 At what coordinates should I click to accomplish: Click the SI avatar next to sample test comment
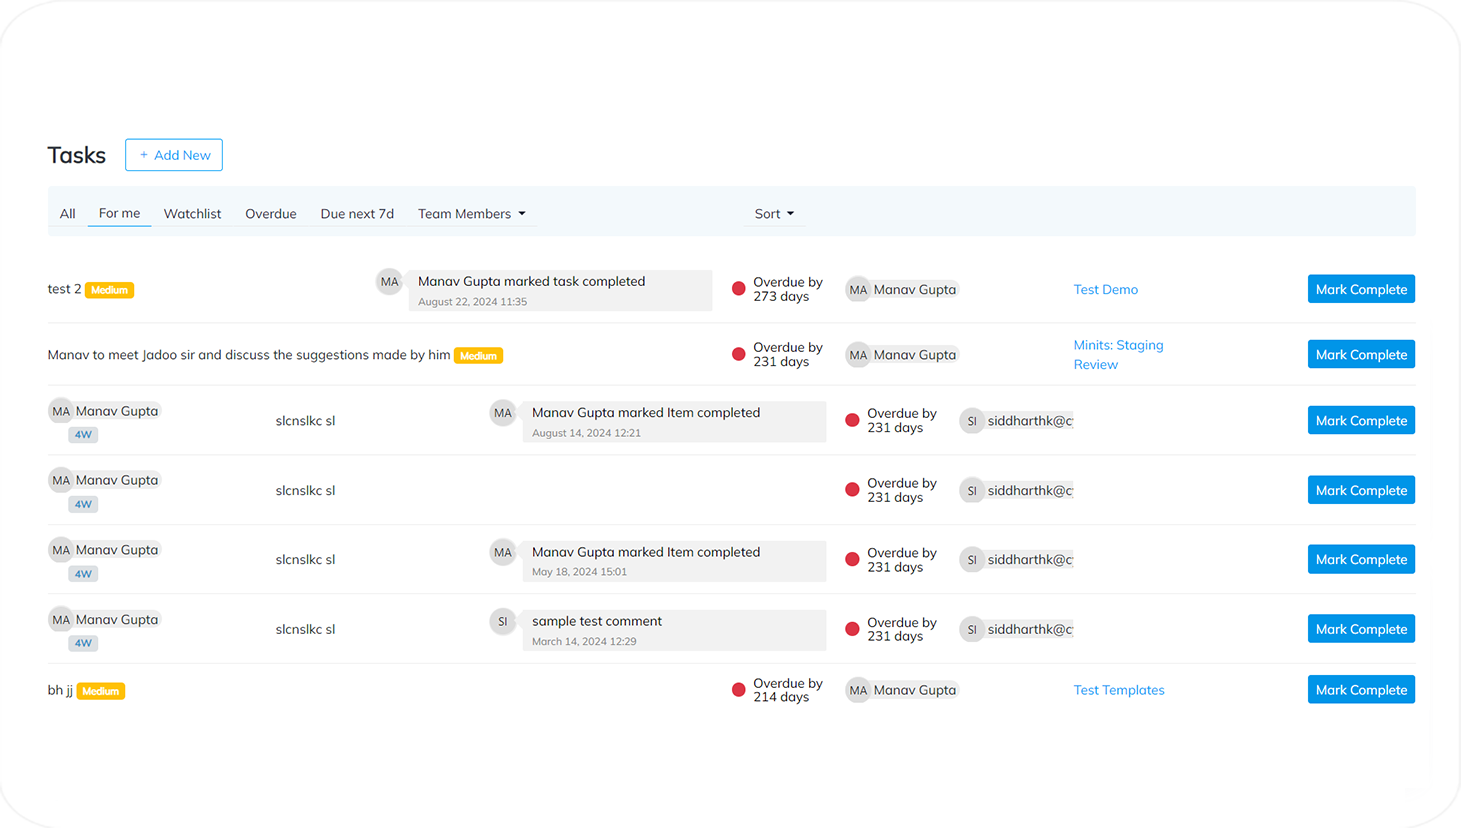click(x=502, y=622)
